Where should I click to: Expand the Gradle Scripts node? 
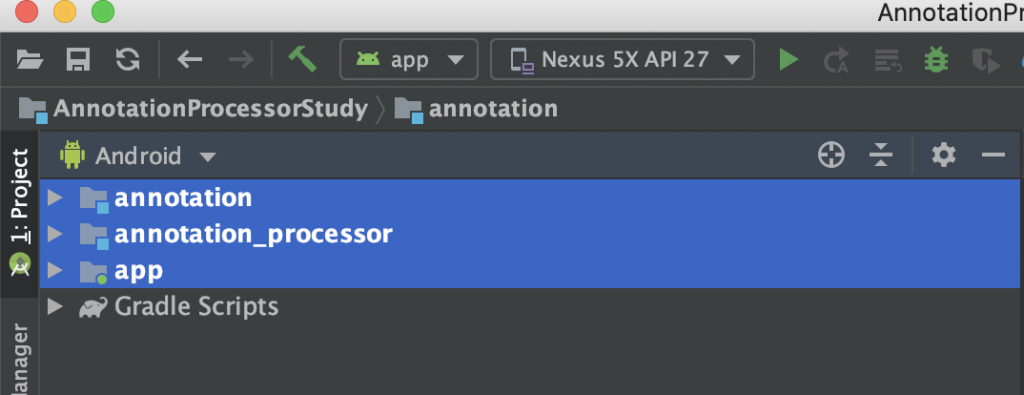[x=56, y=306]
